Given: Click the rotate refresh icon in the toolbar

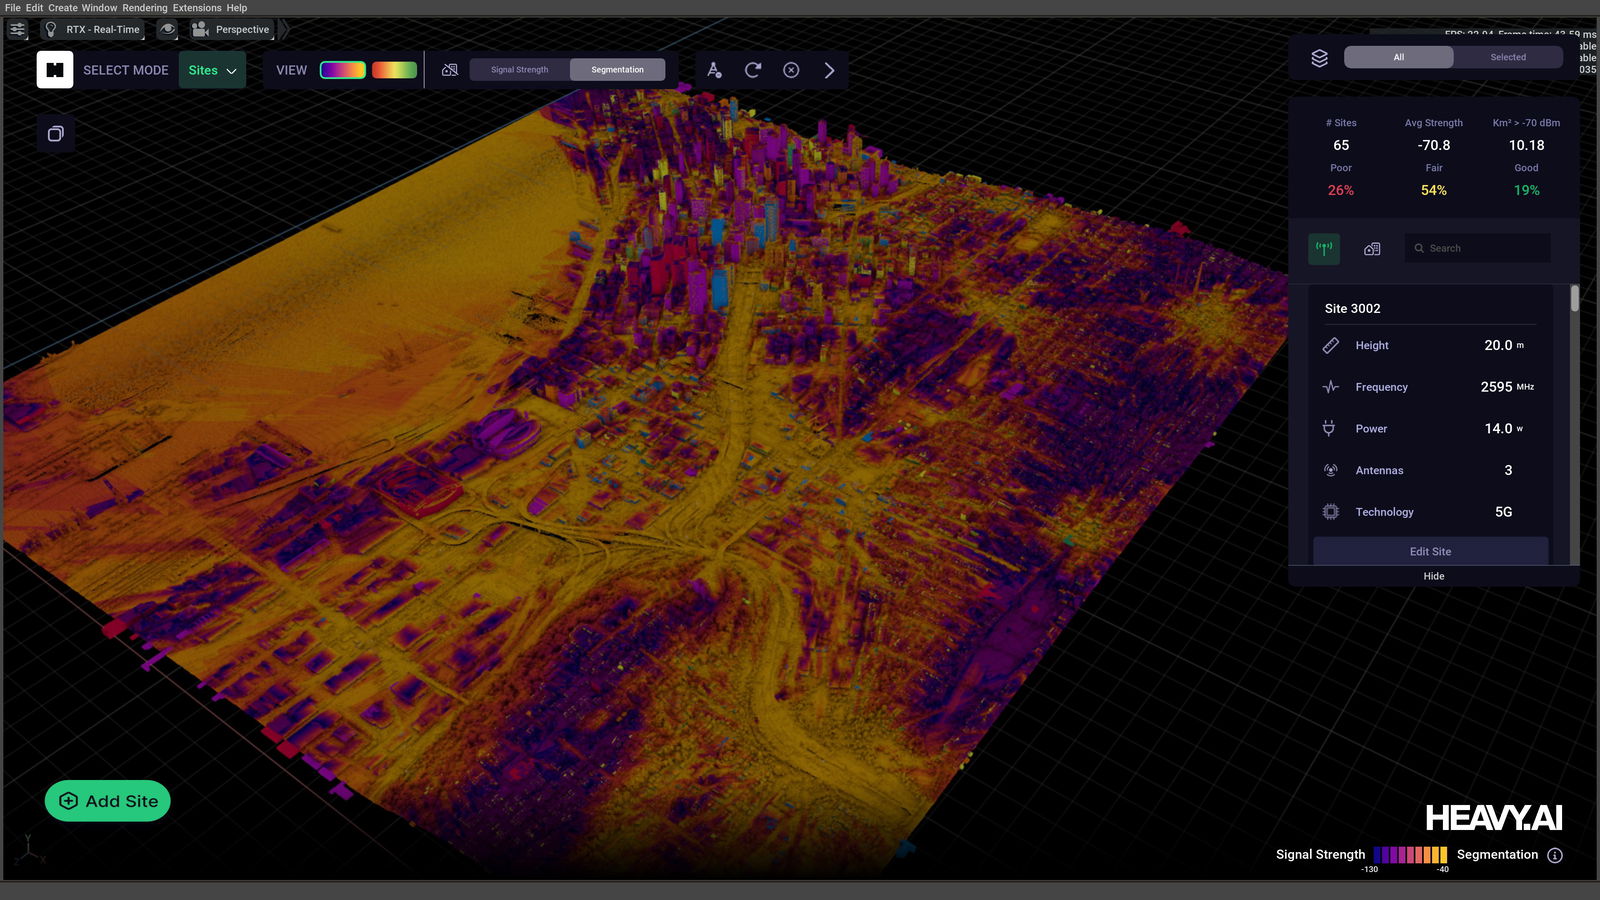Looking at the screenshot, I should click(x=752, y=70).
